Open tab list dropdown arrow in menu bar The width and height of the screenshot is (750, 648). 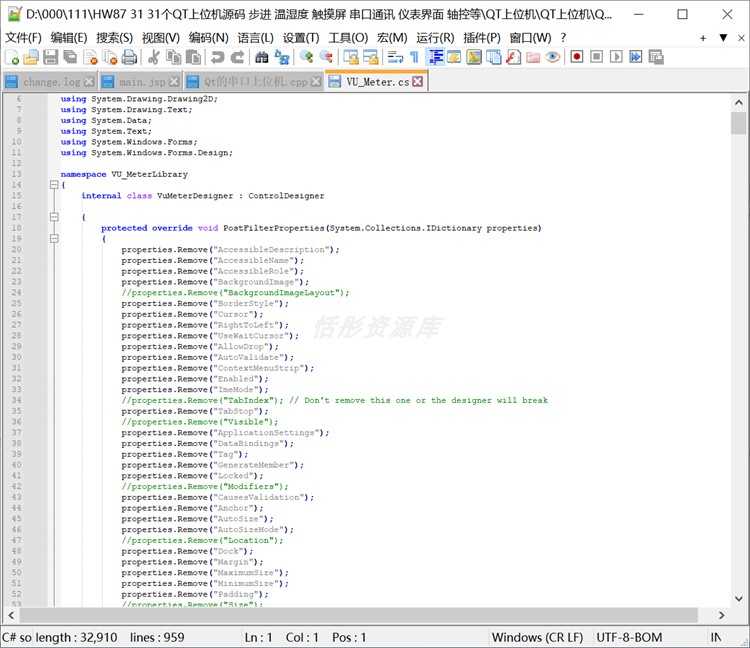(x=723, y=37)
